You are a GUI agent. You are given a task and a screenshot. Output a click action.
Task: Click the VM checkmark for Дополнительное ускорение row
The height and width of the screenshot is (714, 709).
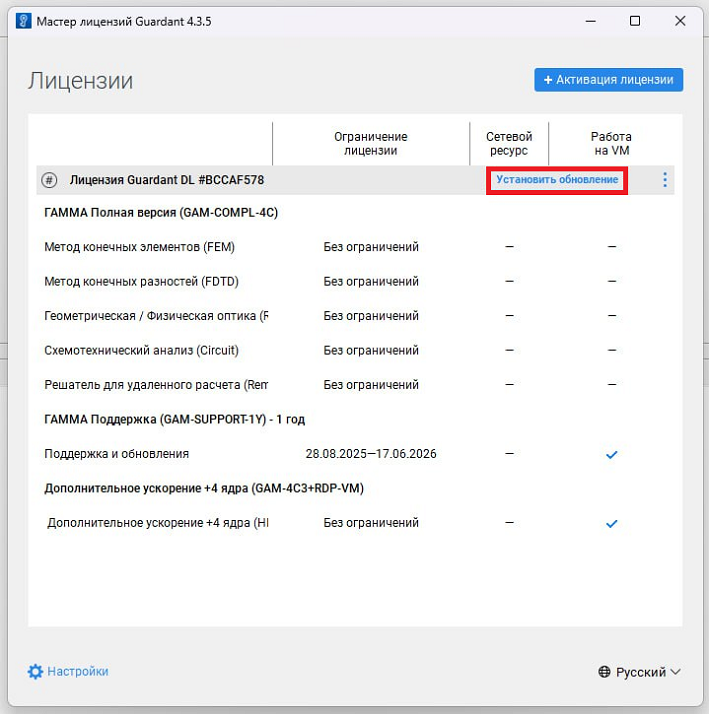click(612, 523)
